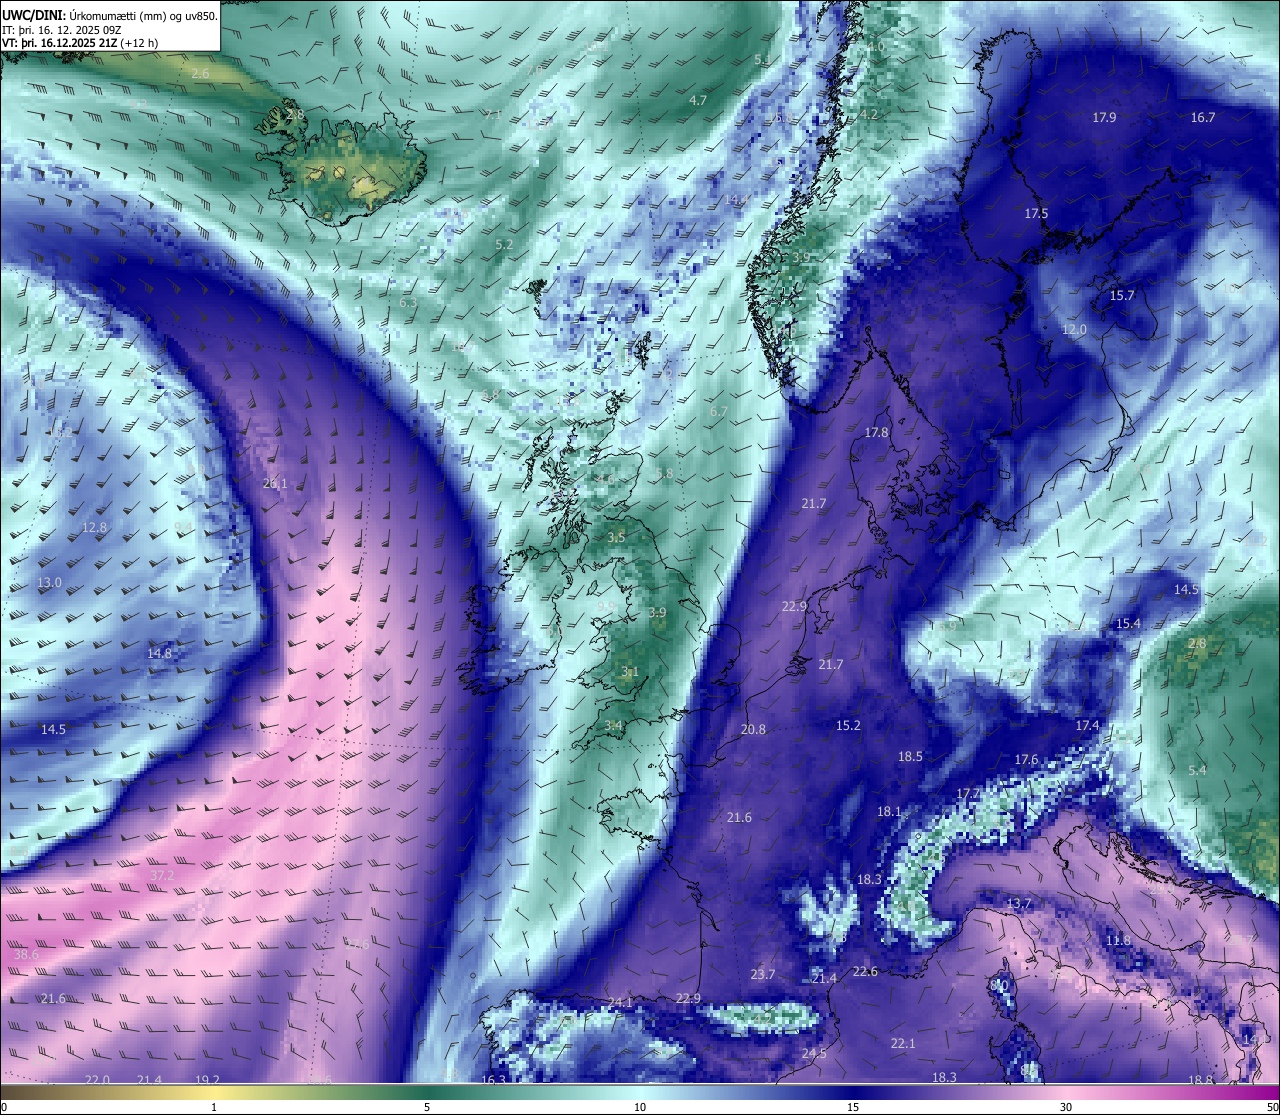Click the 15.7 value on the map

pos(1122,295)
